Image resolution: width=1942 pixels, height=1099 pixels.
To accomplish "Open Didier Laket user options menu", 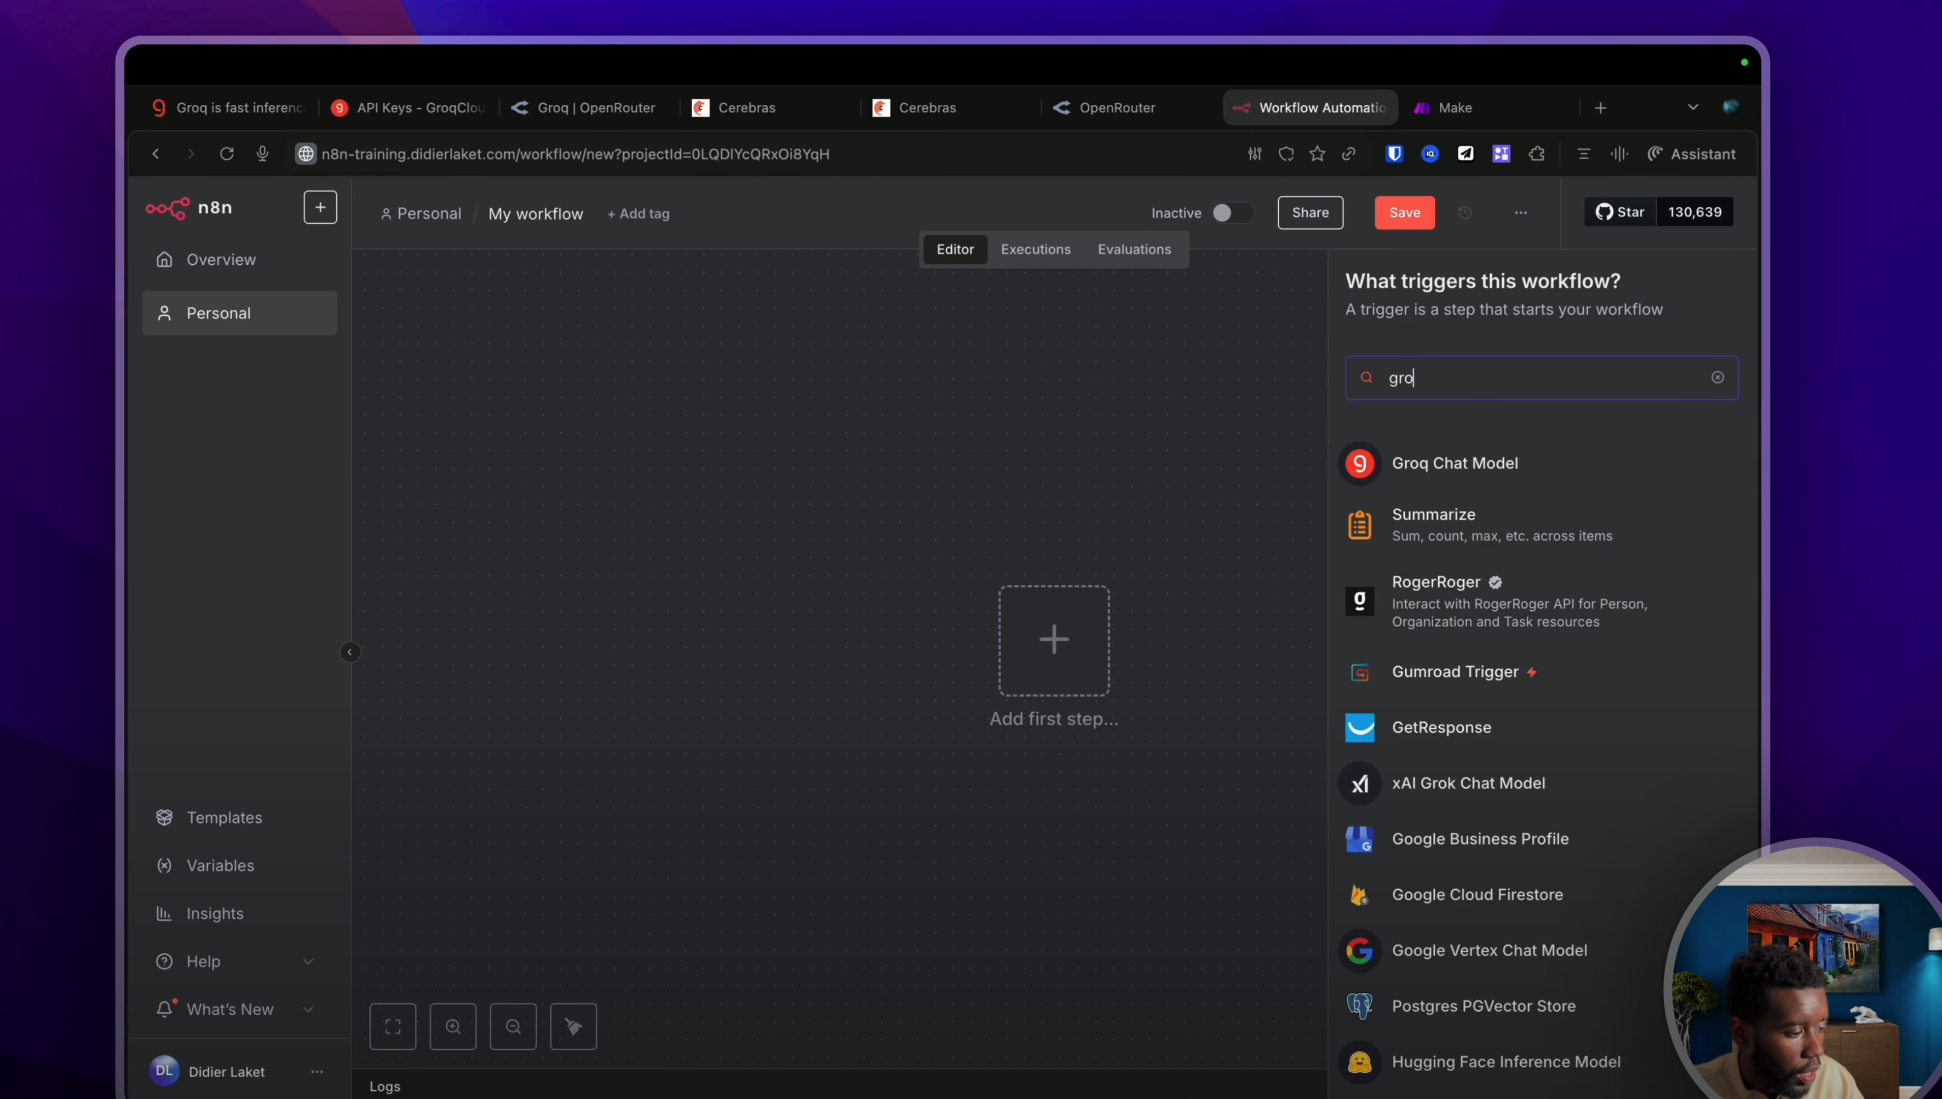I will coord(317,1072).
